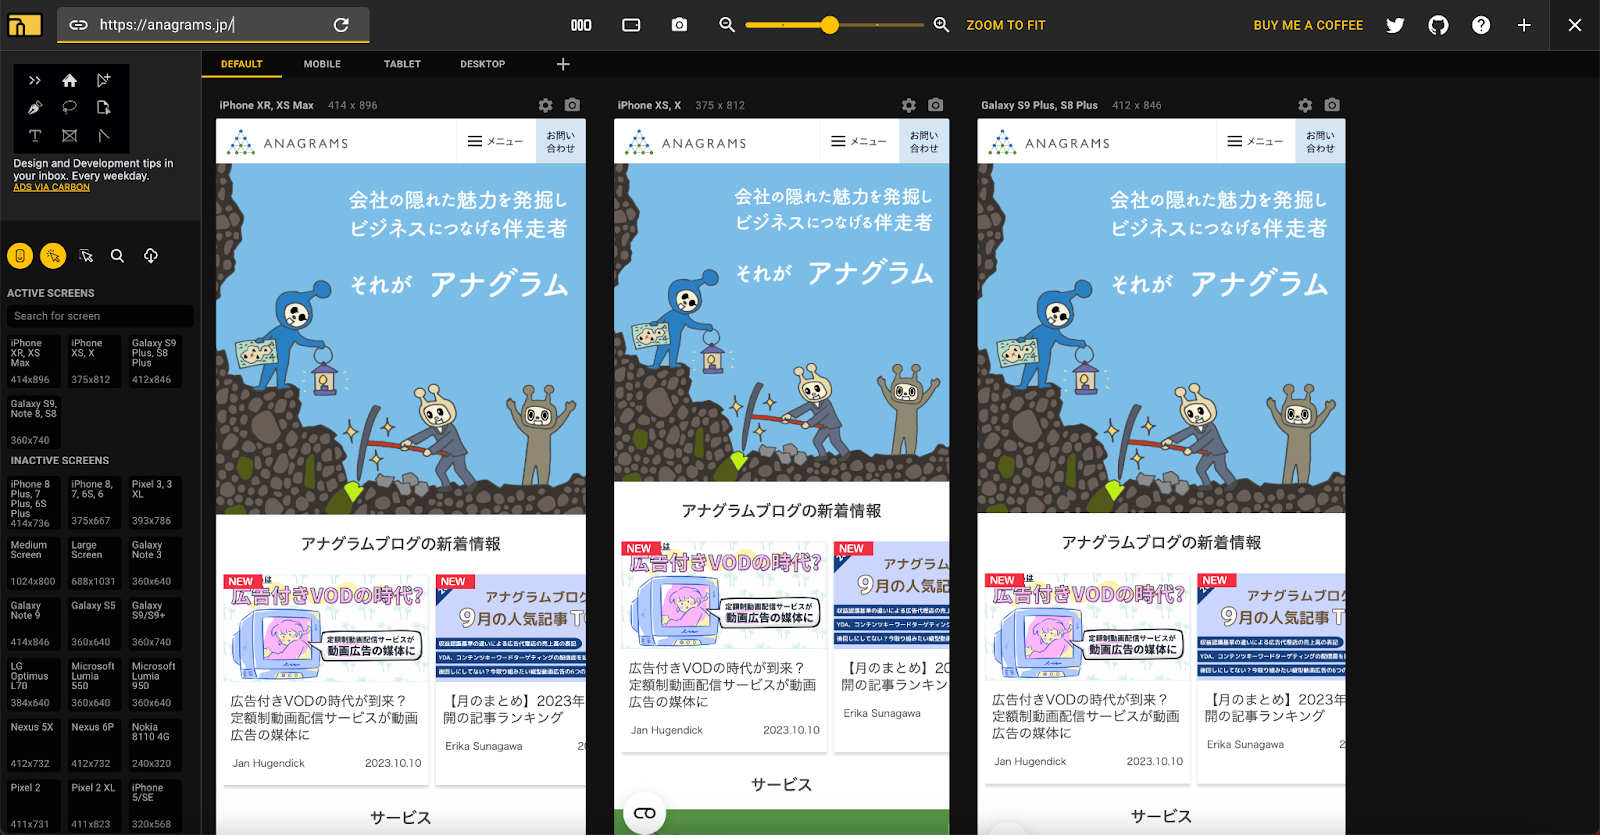Toggle the element inspector cursor icon
Screen dimensions: 1600x835
coord(86,256)
